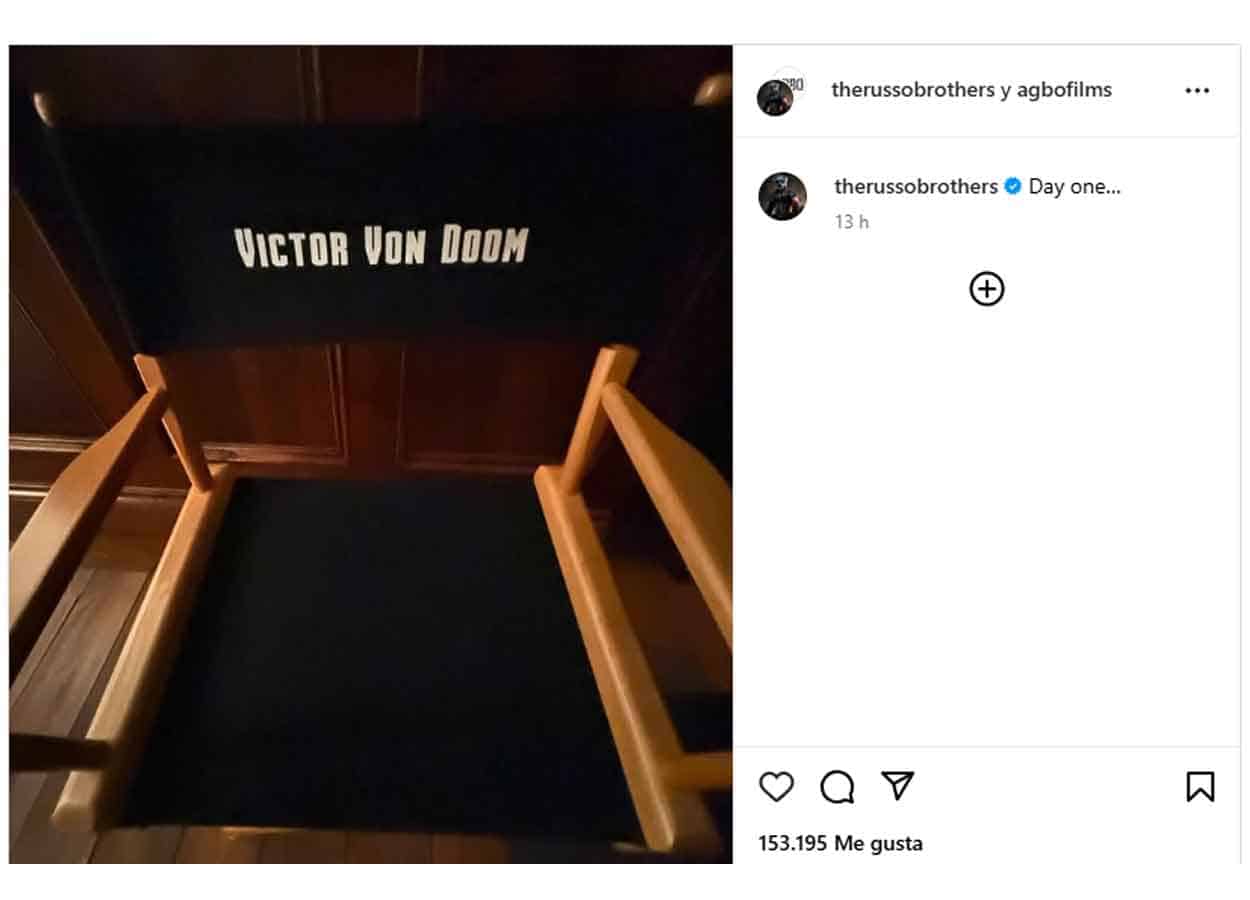Save the post with the bookmark icon
This screenshot has height=900, width=1250.
point(1200,787)
